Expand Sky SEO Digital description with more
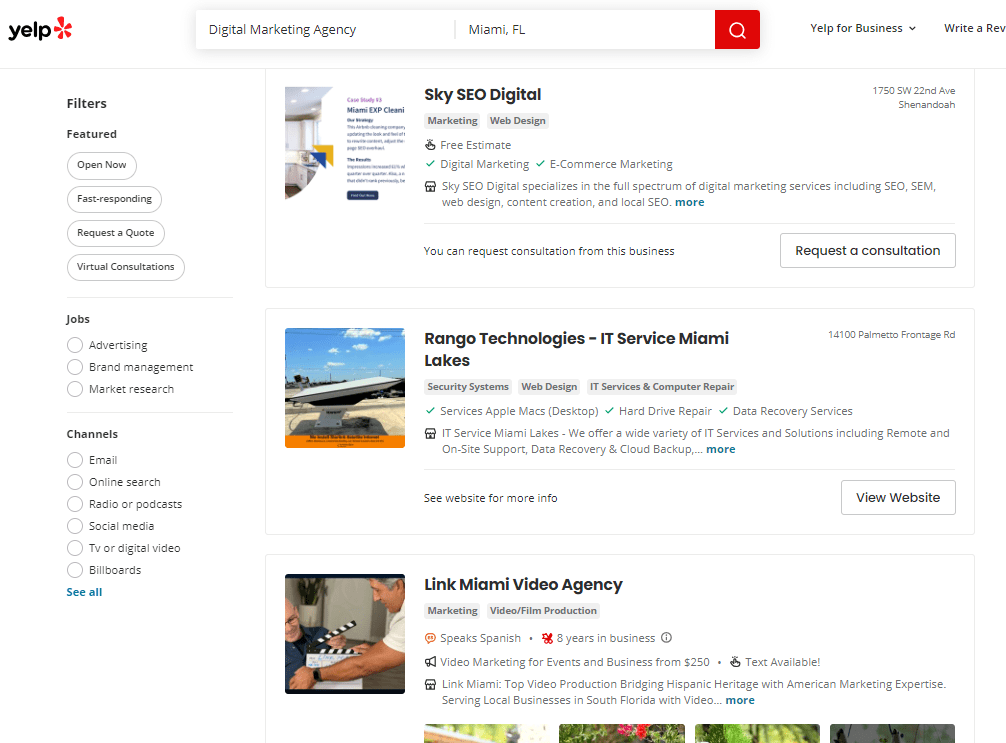Viewport: 1006px width, 743px height. point(689,202)
